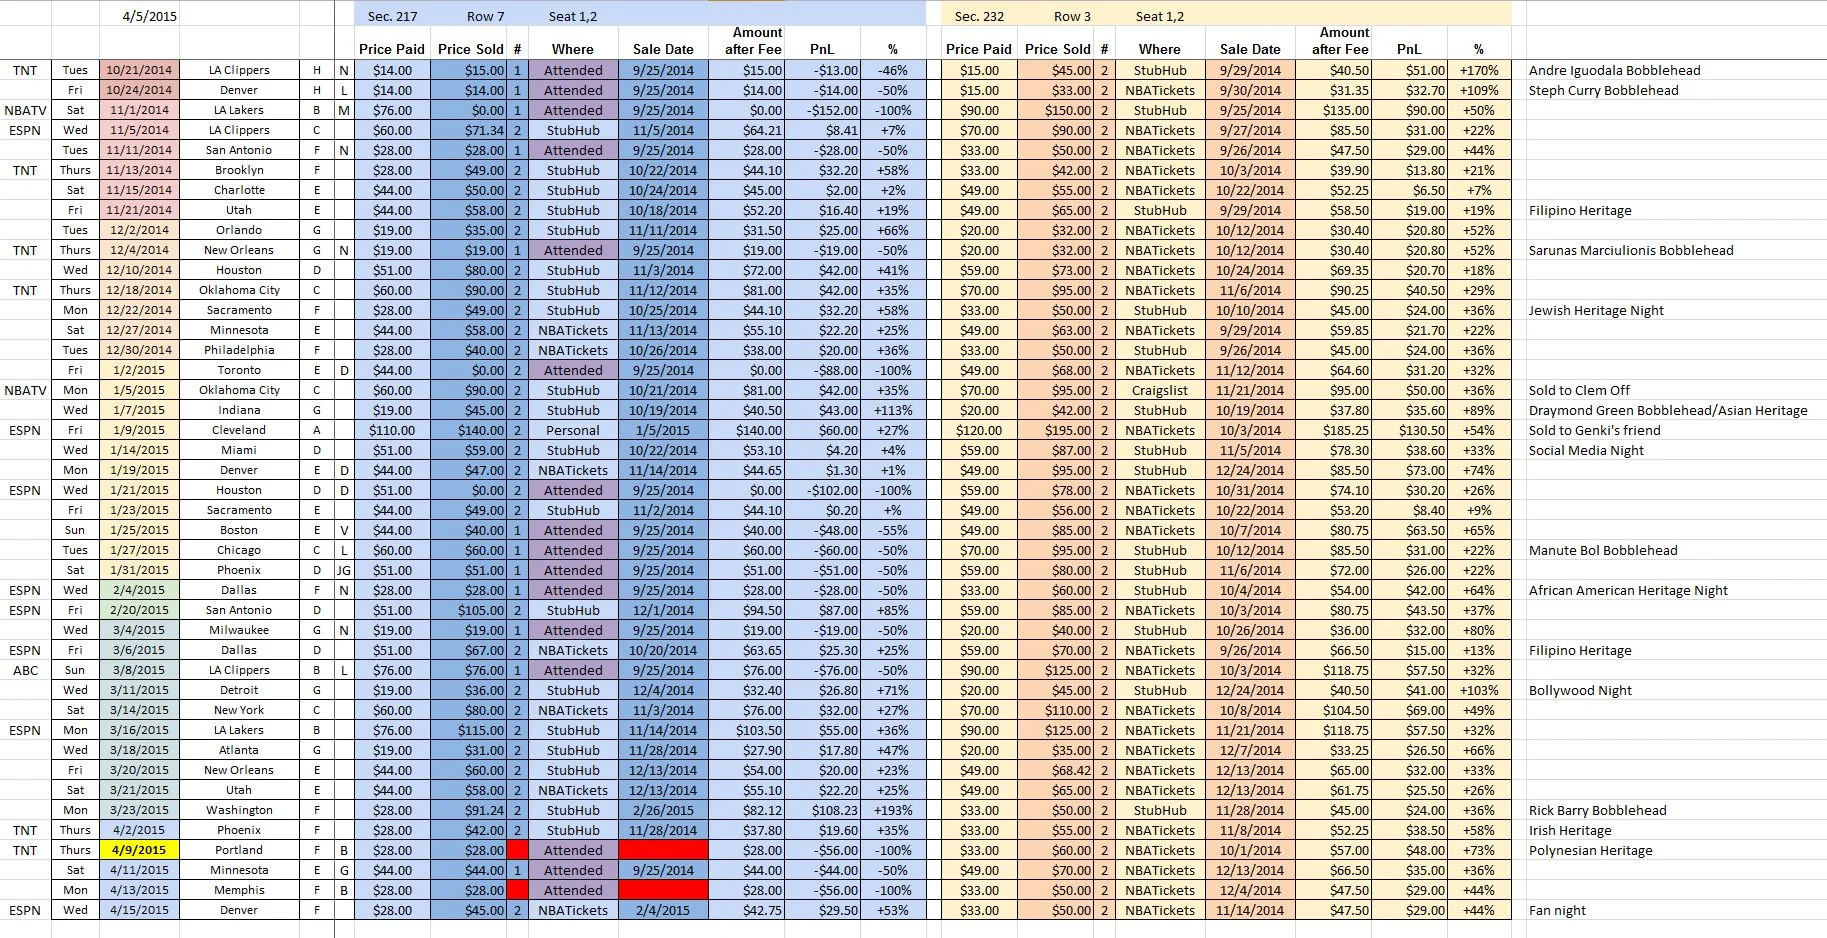
Task: Select the $68.42 price sold cell
Action: (x=1056, y=770)
